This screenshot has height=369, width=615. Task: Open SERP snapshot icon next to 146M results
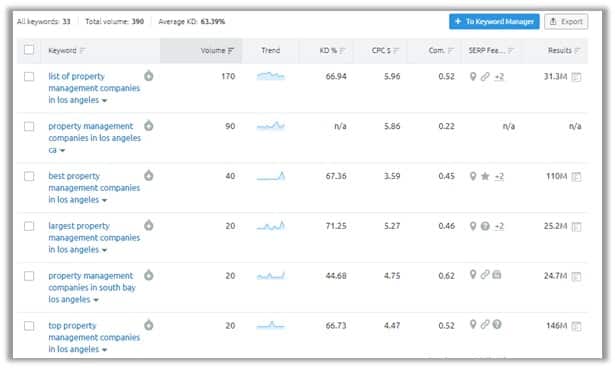click(x=576, y=326)
